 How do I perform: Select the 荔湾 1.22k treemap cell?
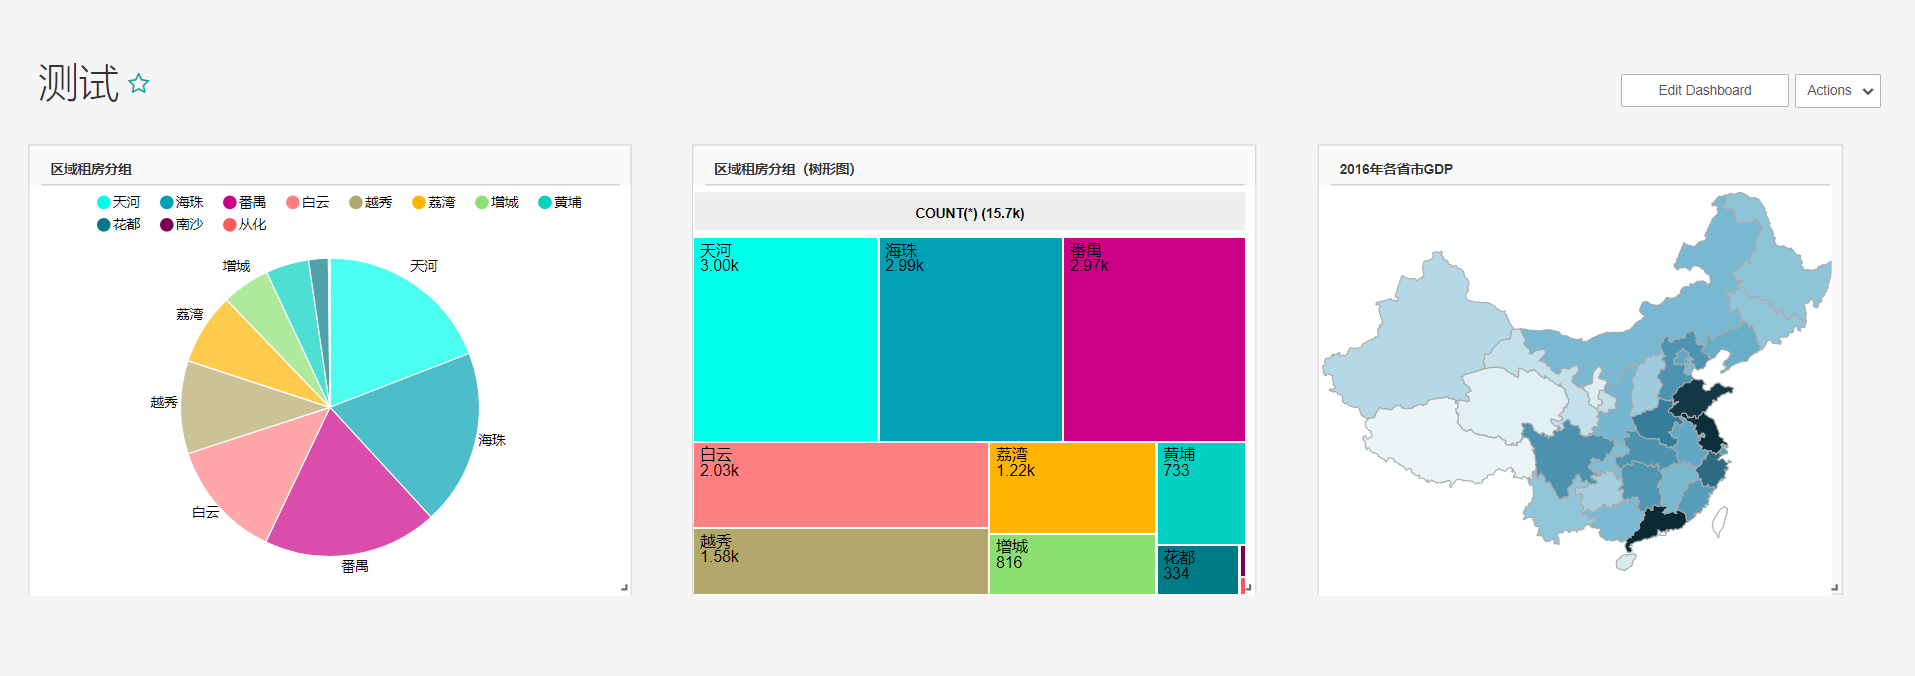point(1072,488)
